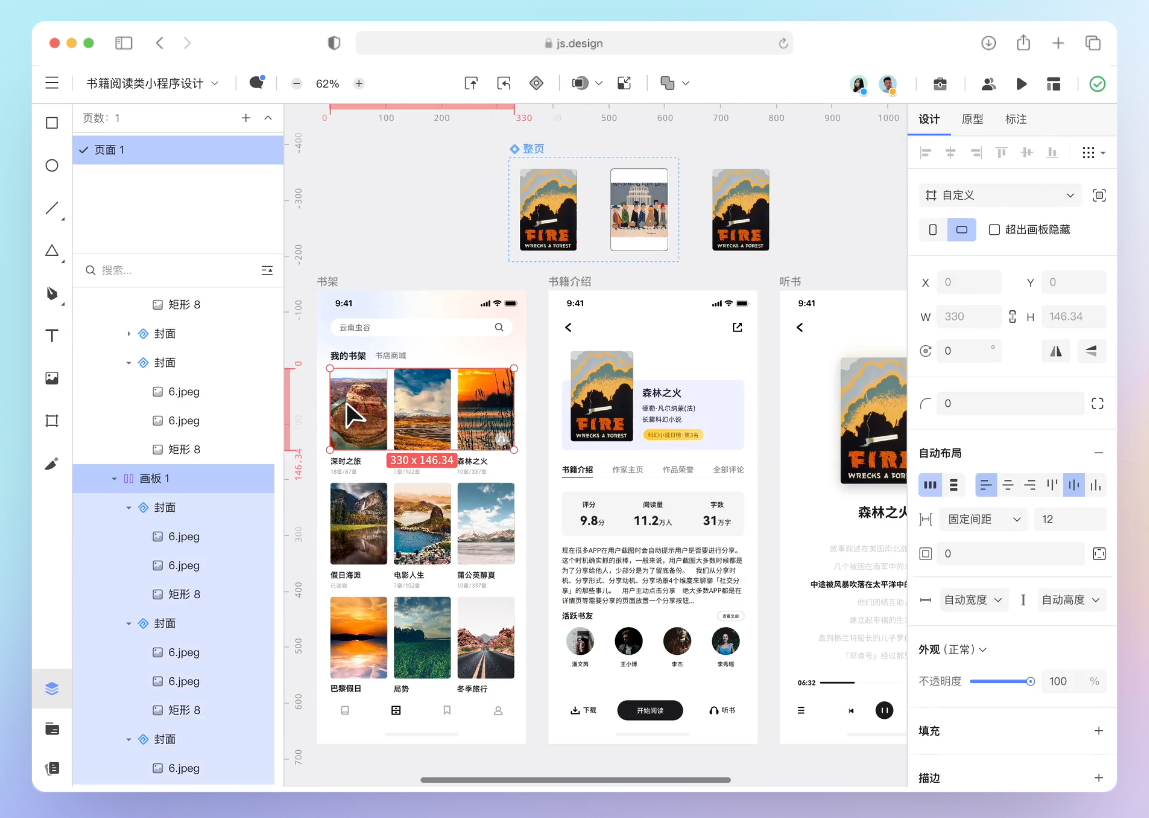Click the share collaborators icon

[989, 84]
